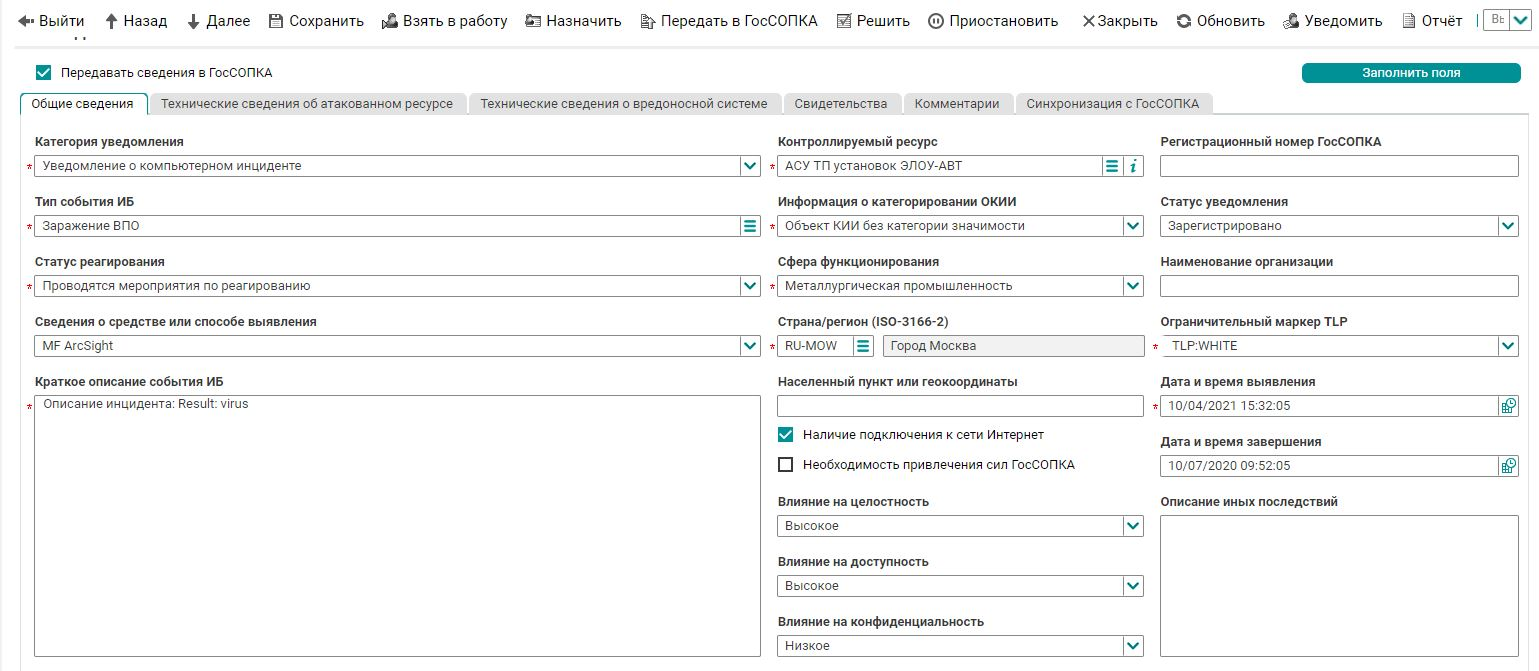Click the Приостановить pause icon
Screen dimensions: 1539x671
point(936,21)
